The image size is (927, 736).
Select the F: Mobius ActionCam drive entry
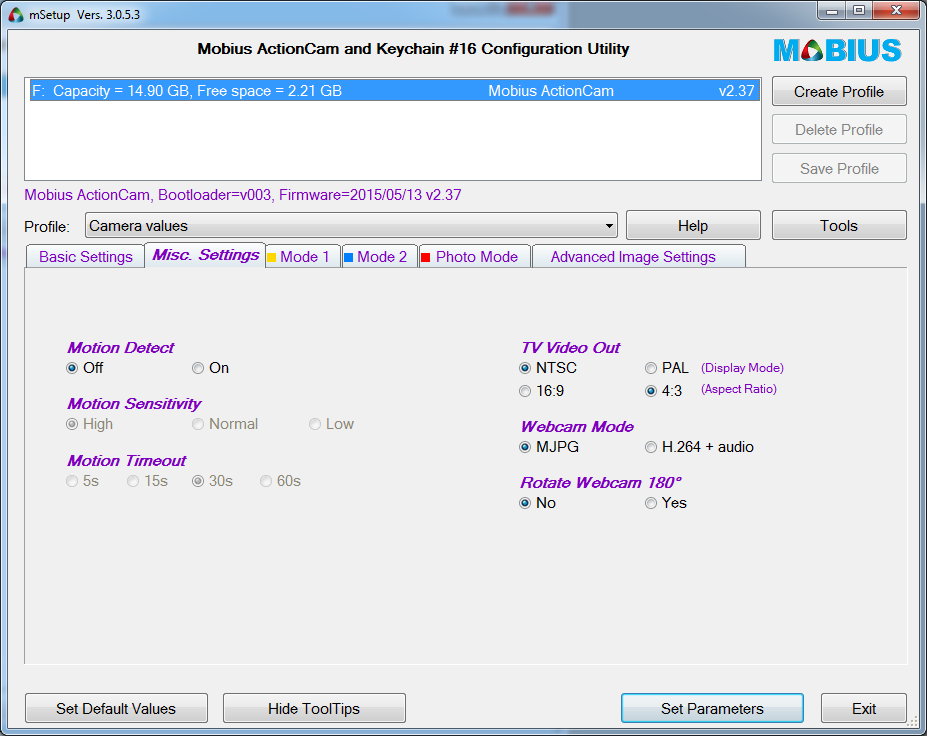pyautogui.click(x=394, y=91)
